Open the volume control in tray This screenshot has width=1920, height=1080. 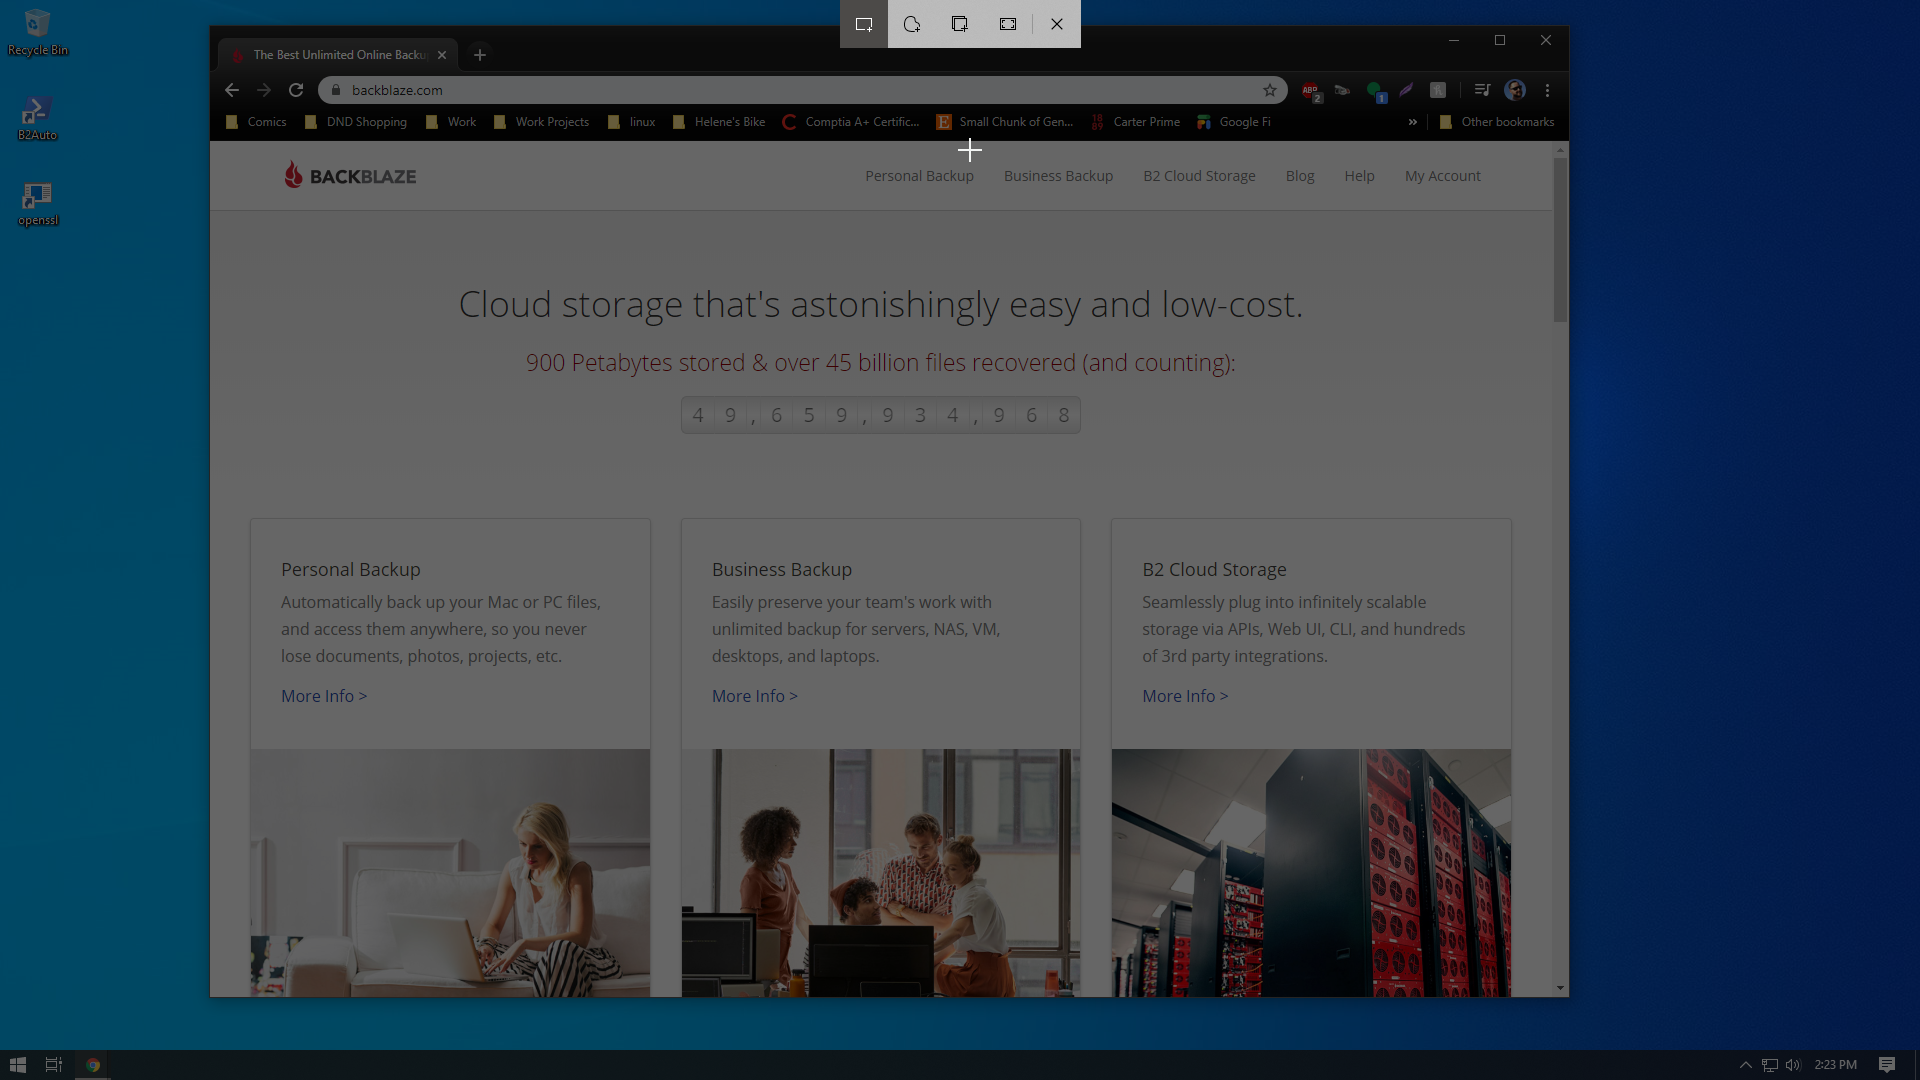(1793, 1065)
